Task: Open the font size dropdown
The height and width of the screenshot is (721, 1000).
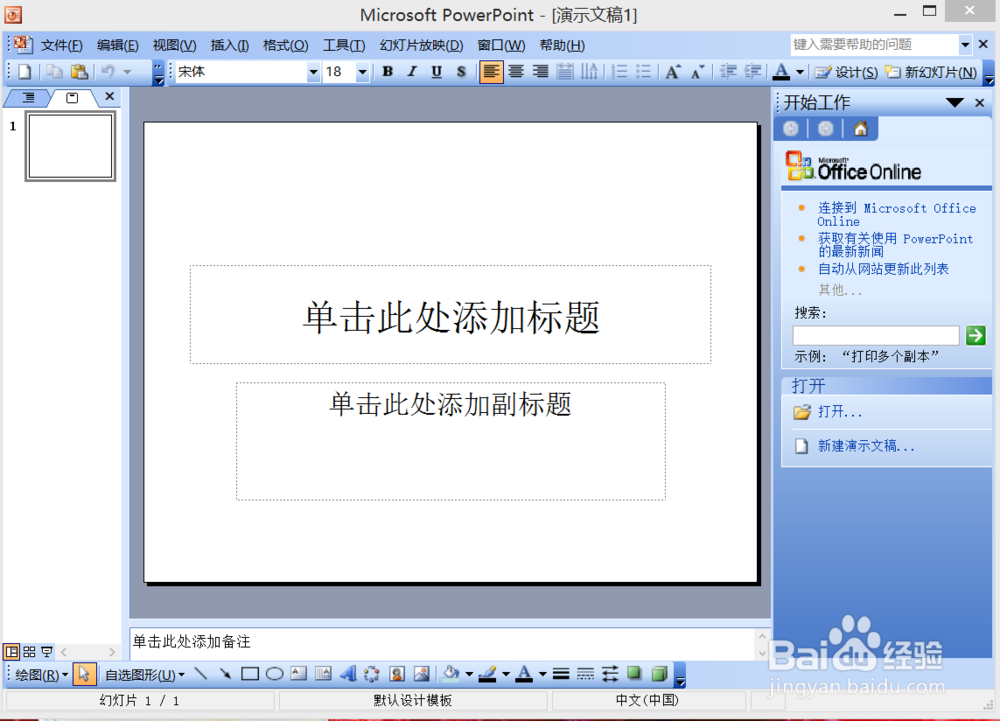Action: click(361, 71)
